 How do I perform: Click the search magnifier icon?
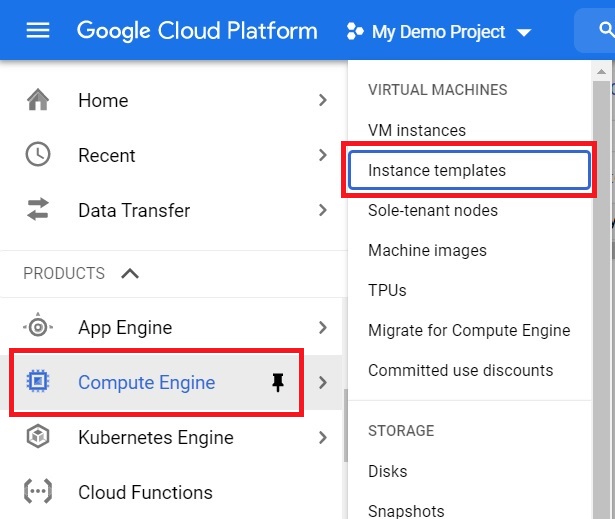pos(606,29)
